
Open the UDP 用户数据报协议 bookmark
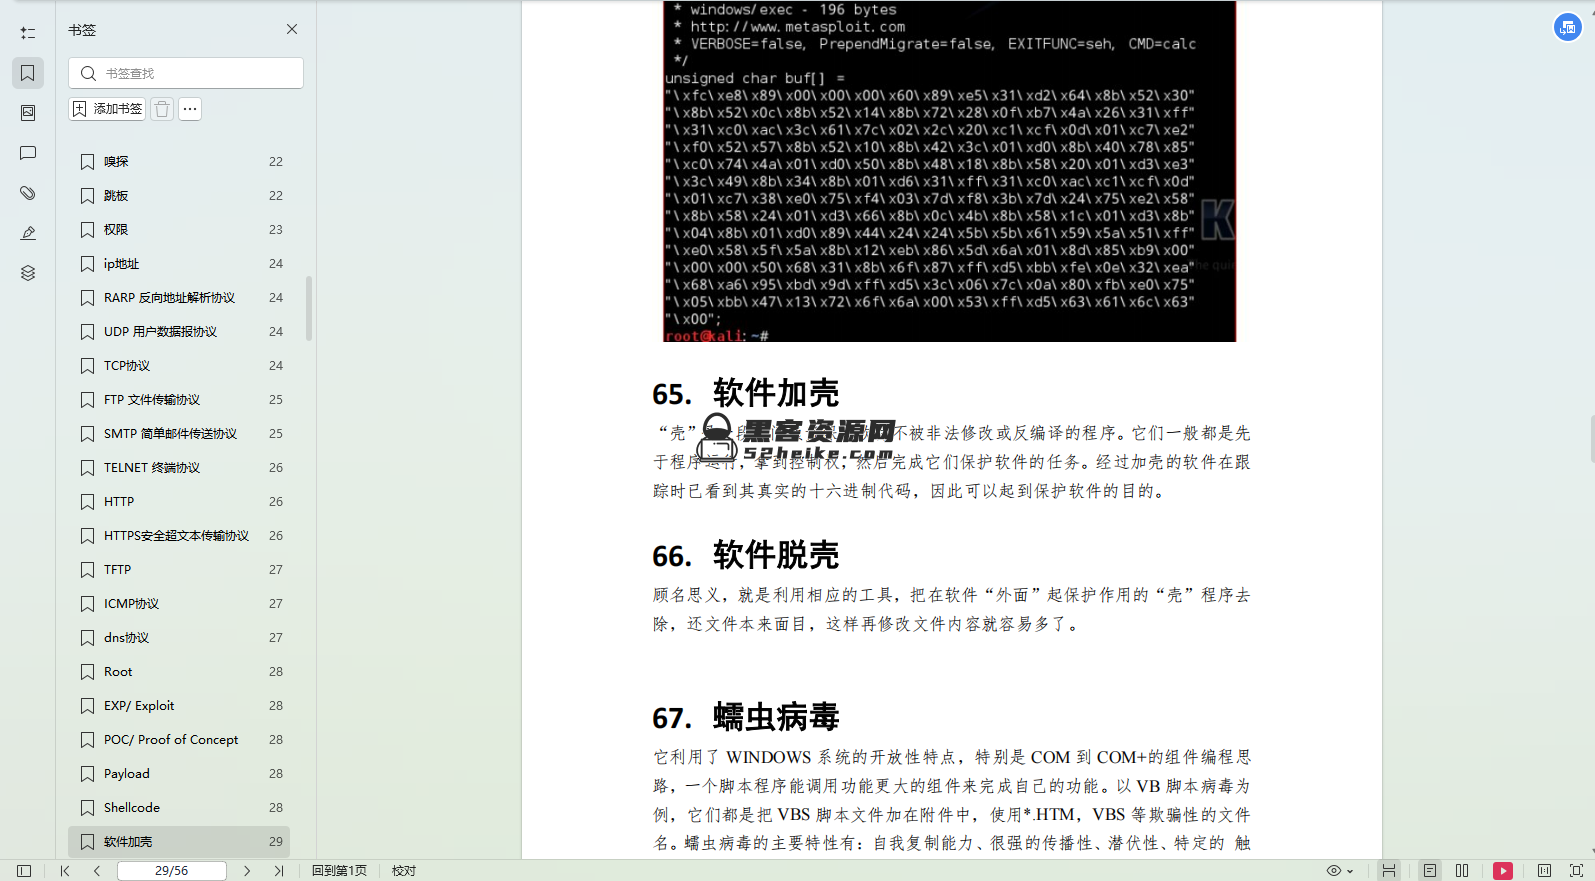(x=179, y=332)
